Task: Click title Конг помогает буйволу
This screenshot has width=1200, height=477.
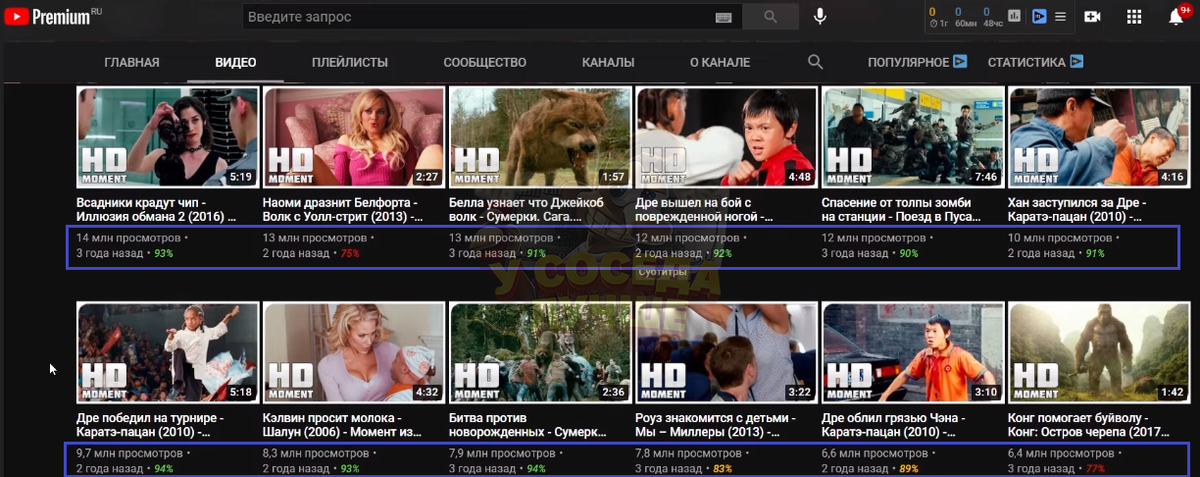Action: point(1089,425)
